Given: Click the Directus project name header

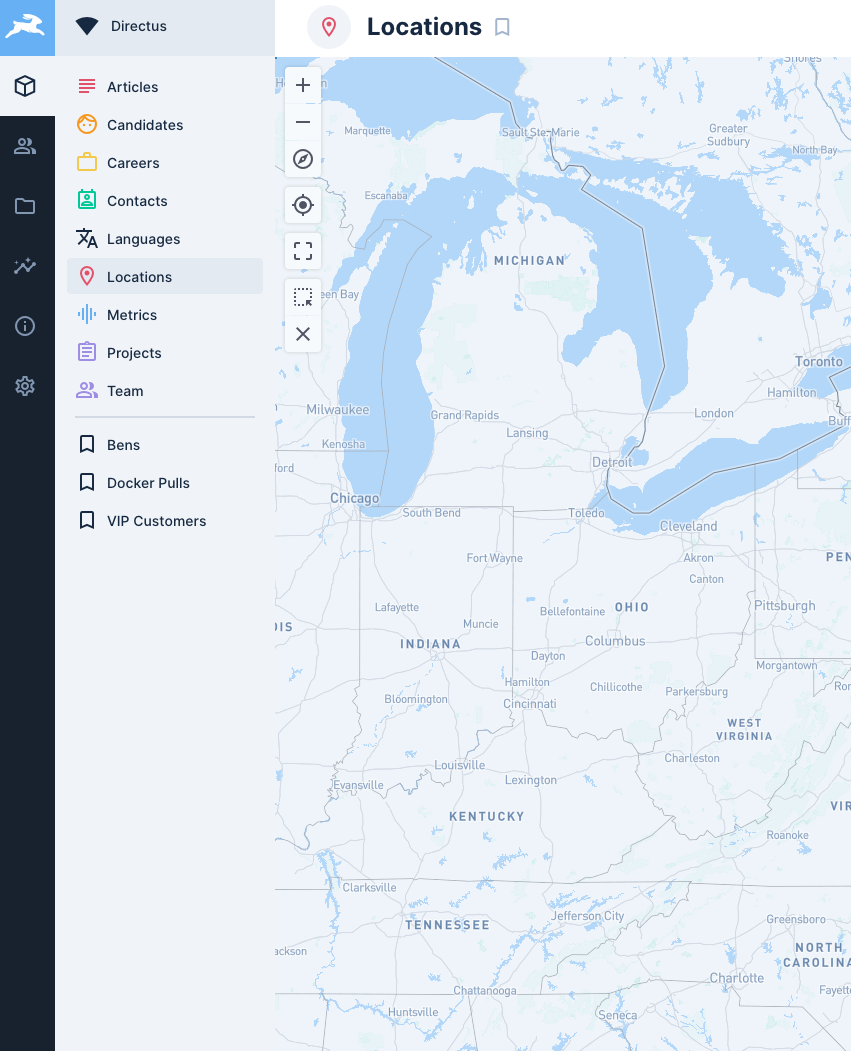Looking at the screenshot, I should coord(165,27).
